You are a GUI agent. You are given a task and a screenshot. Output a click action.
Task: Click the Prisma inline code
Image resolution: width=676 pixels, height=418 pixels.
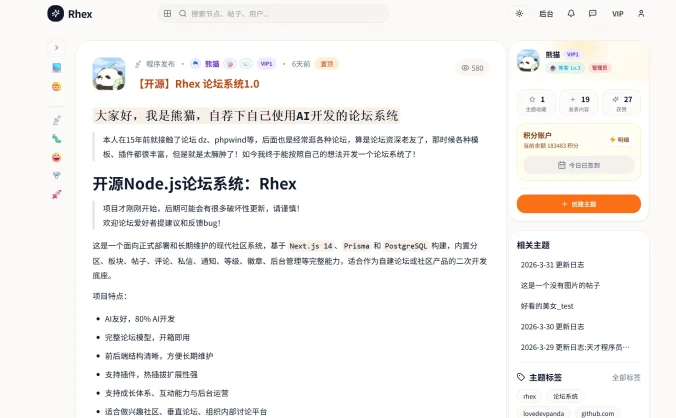tap(357, 246)
